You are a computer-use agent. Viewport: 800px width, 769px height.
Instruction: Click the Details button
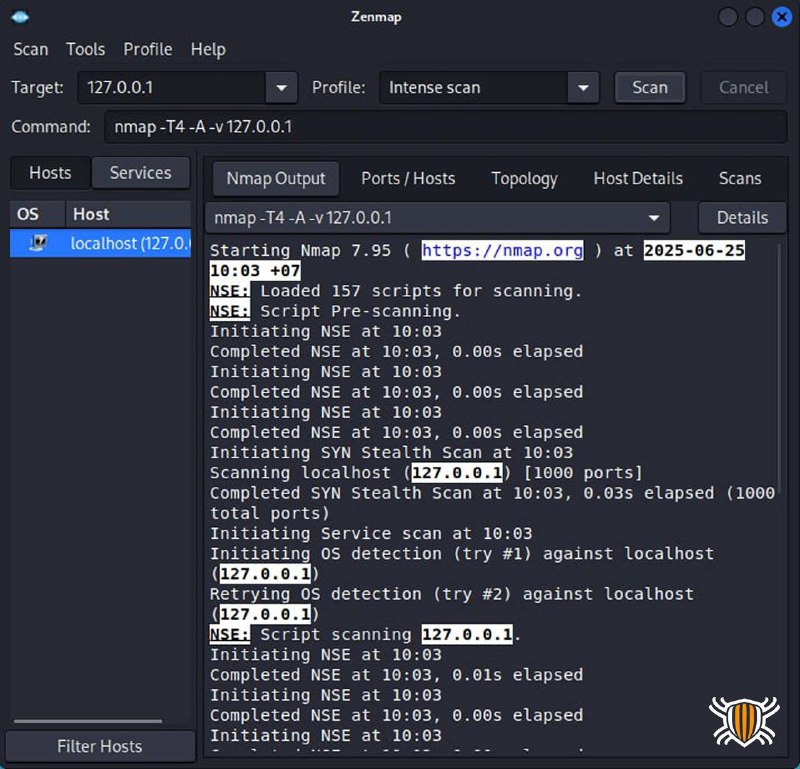pos(742,218)
